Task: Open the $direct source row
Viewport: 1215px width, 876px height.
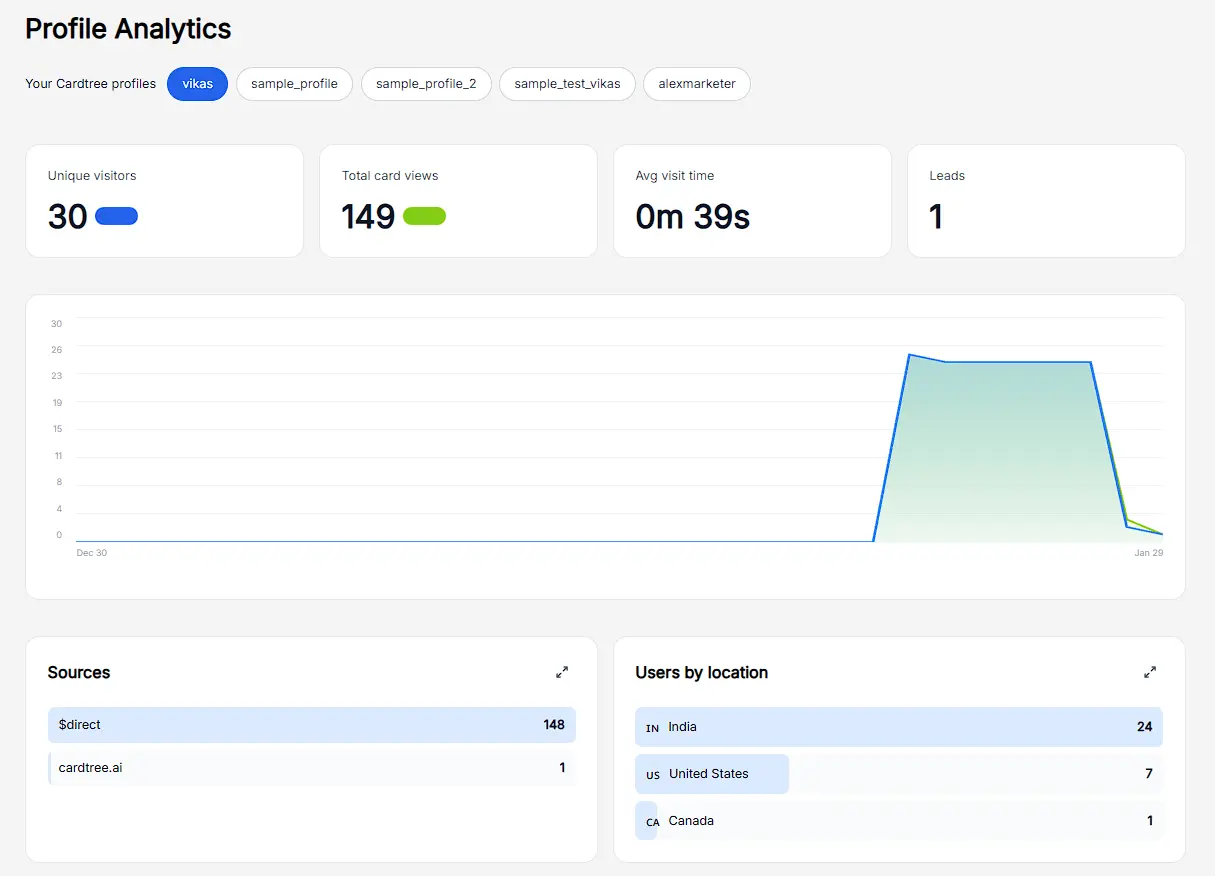Action: (x=311, y=725)
